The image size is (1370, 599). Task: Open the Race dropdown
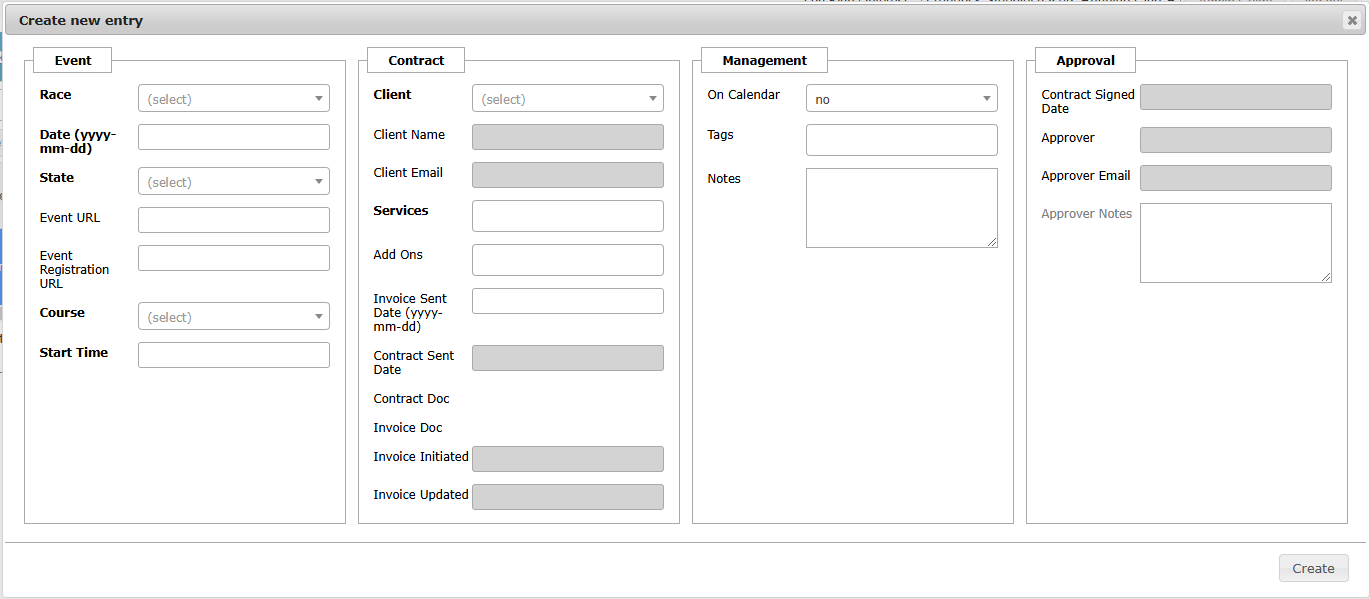click(234, 98)
